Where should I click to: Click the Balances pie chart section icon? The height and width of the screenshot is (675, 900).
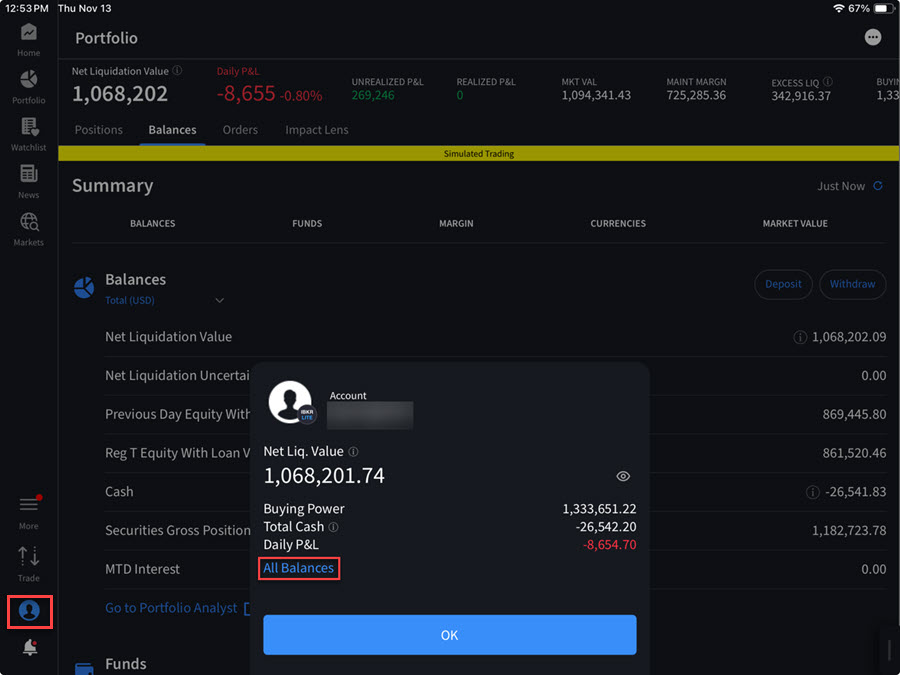tap(84, 287)
